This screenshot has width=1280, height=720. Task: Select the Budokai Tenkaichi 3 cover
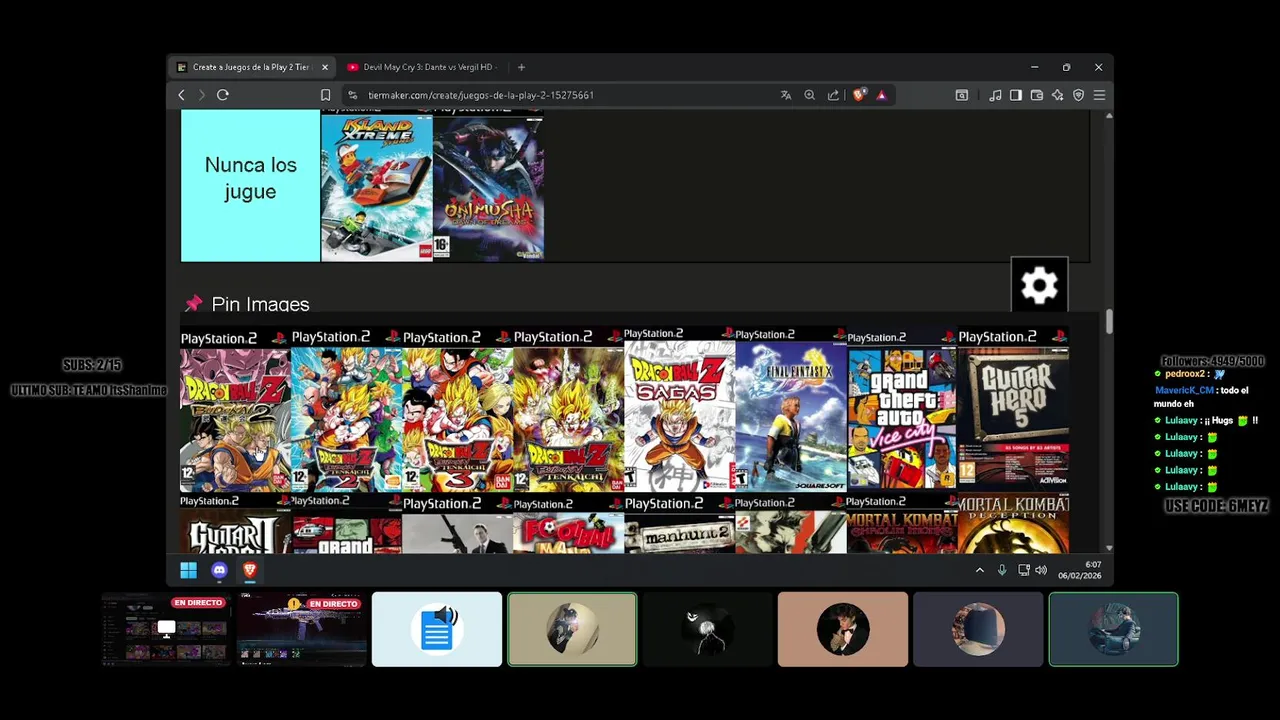(457, 410)
